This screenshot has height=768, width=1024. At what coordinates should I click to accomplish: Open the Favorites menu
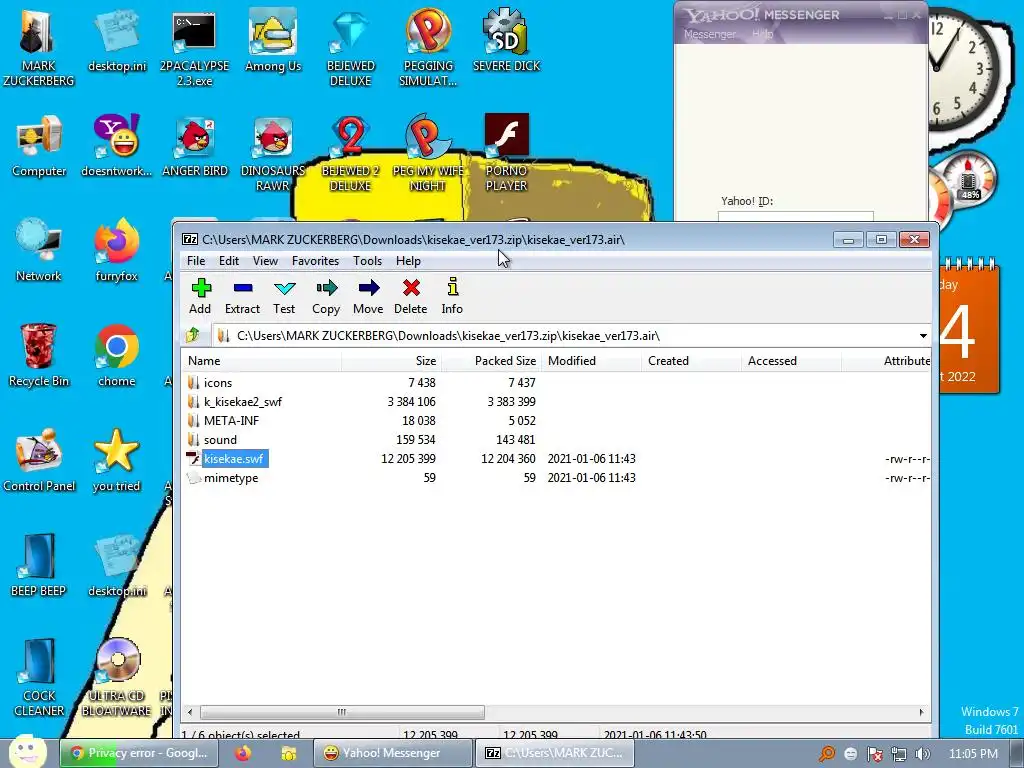coord(315,261)
